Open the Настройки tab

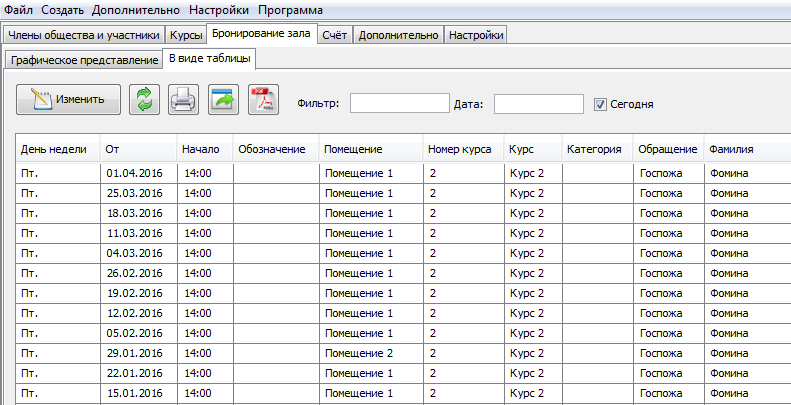pos(476,35)
